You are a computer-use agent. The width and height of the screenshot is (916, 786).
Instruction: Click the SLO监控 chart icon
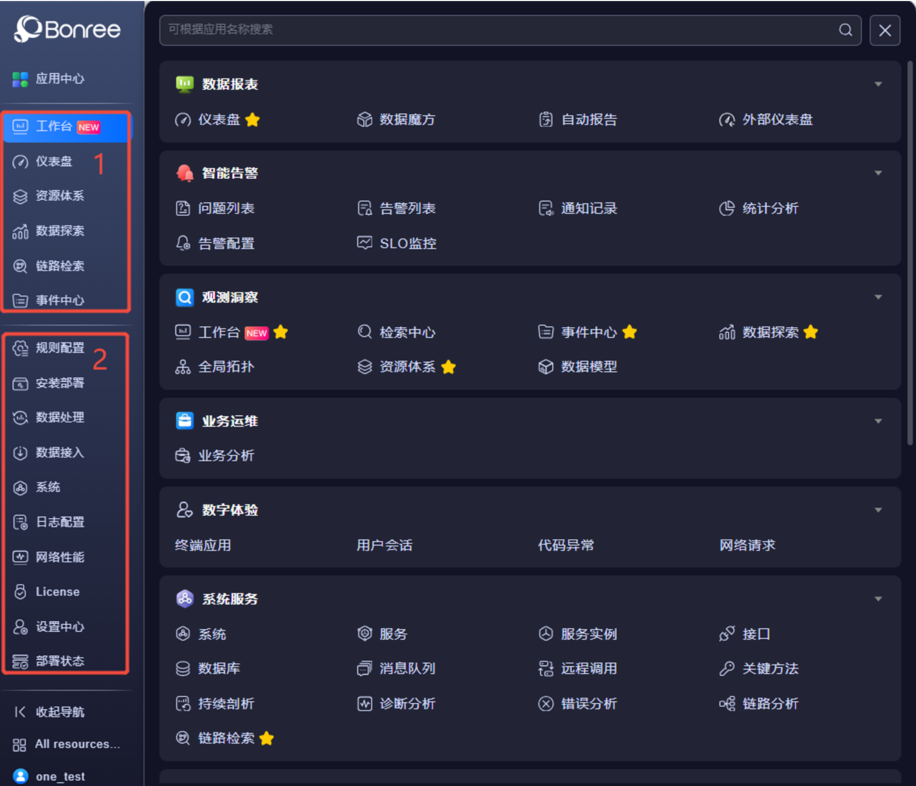365,243
